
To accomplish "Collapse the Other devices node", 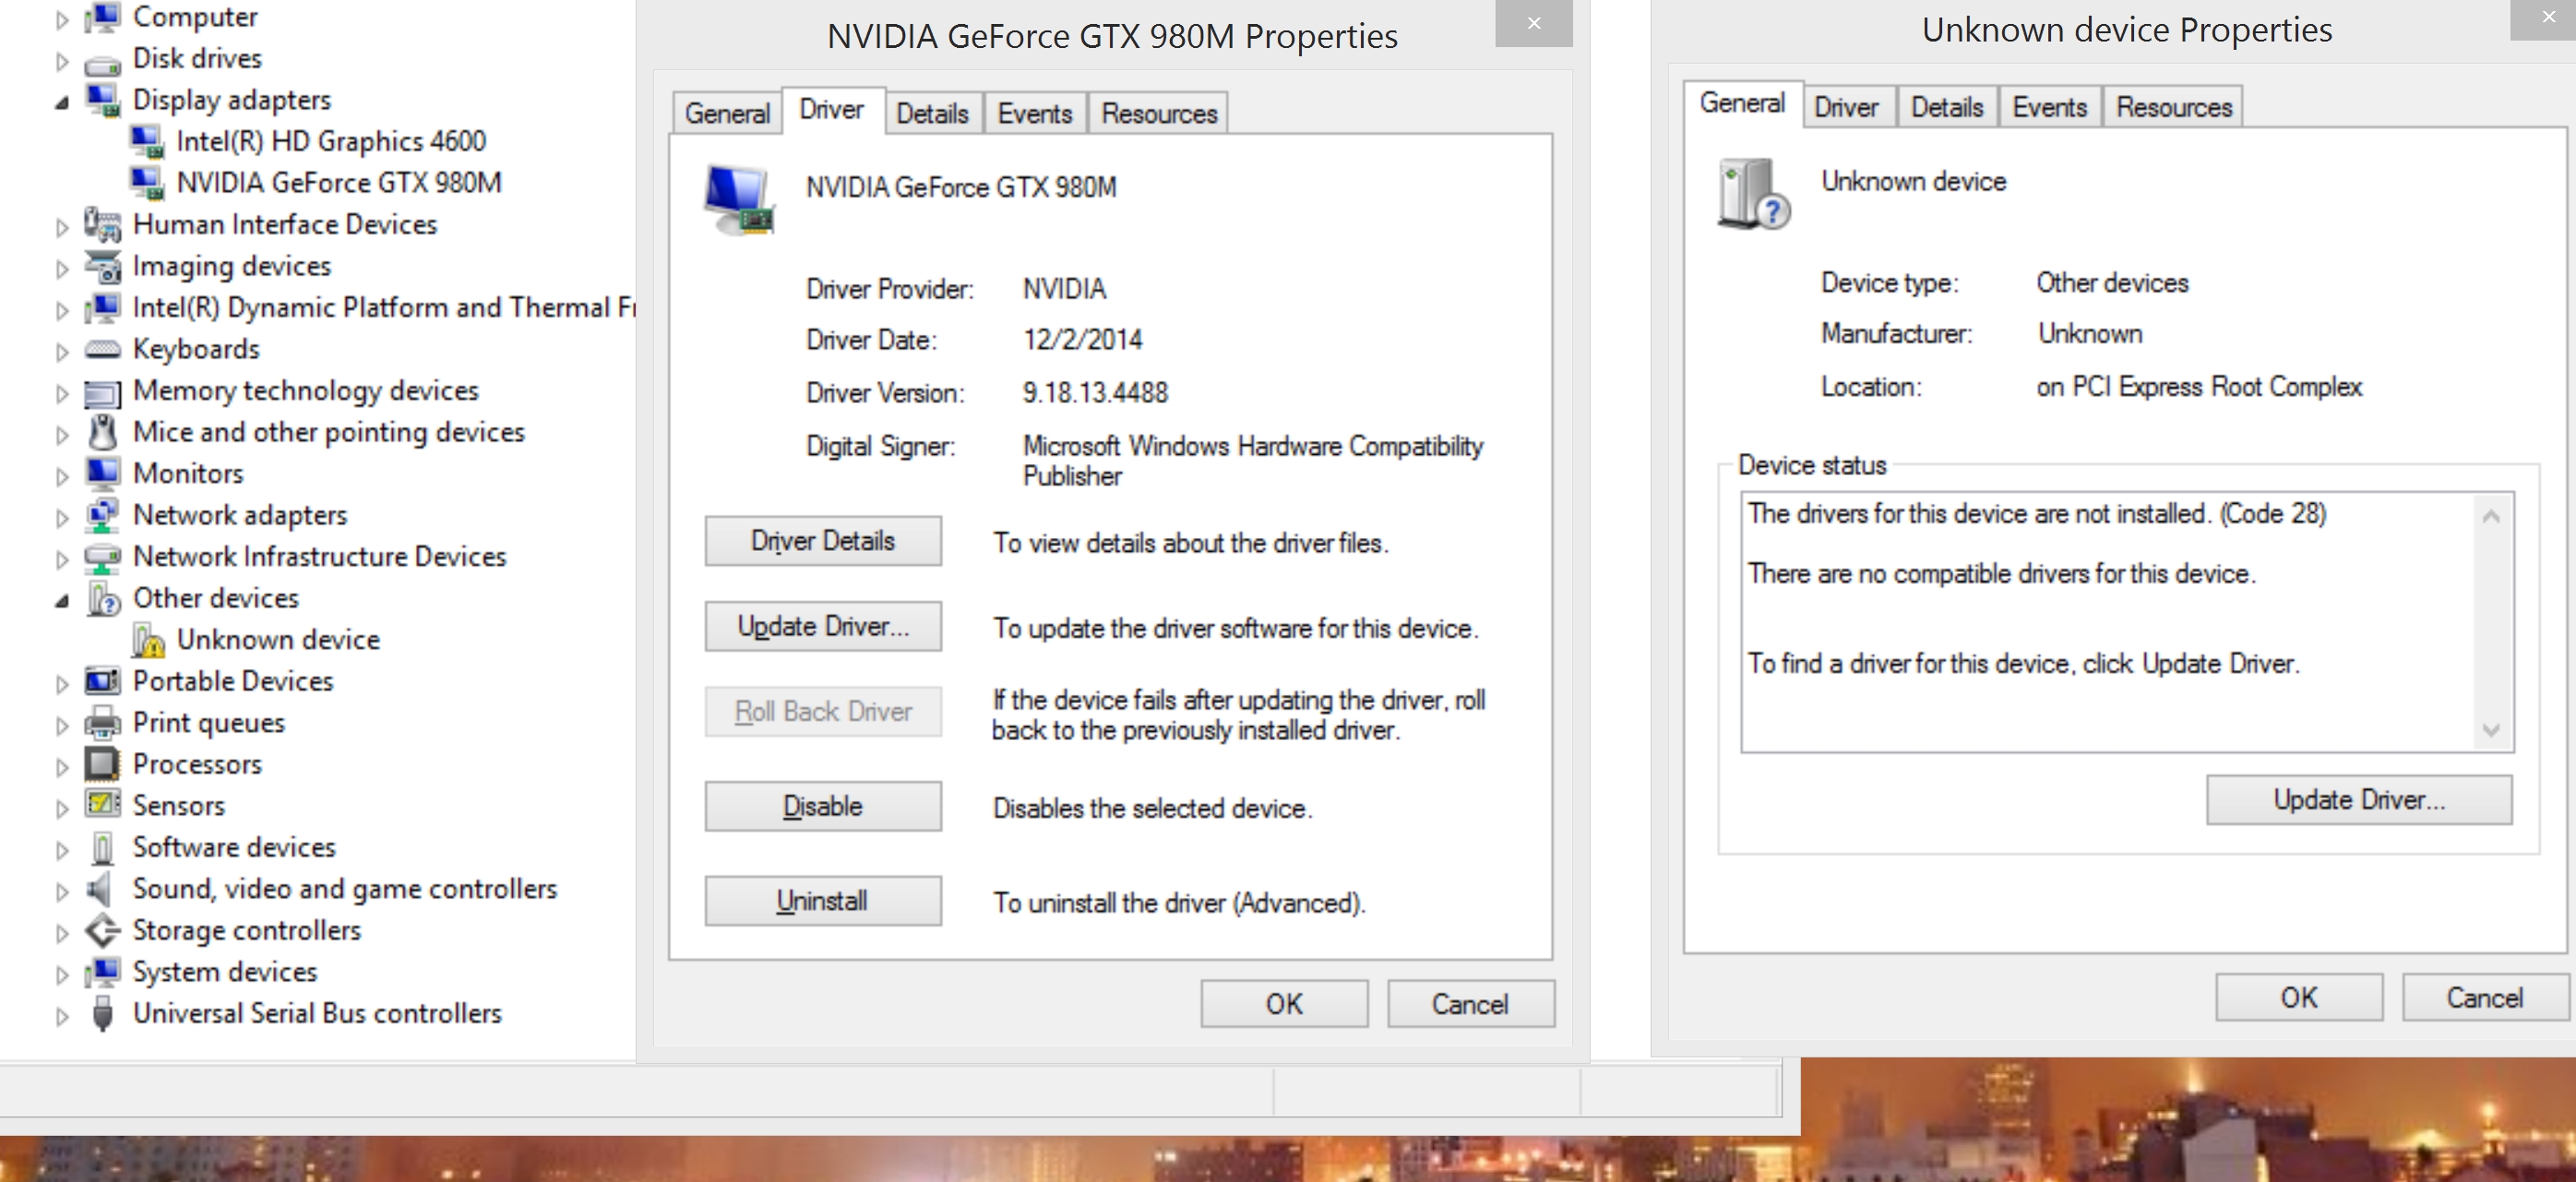I will 62,600.
